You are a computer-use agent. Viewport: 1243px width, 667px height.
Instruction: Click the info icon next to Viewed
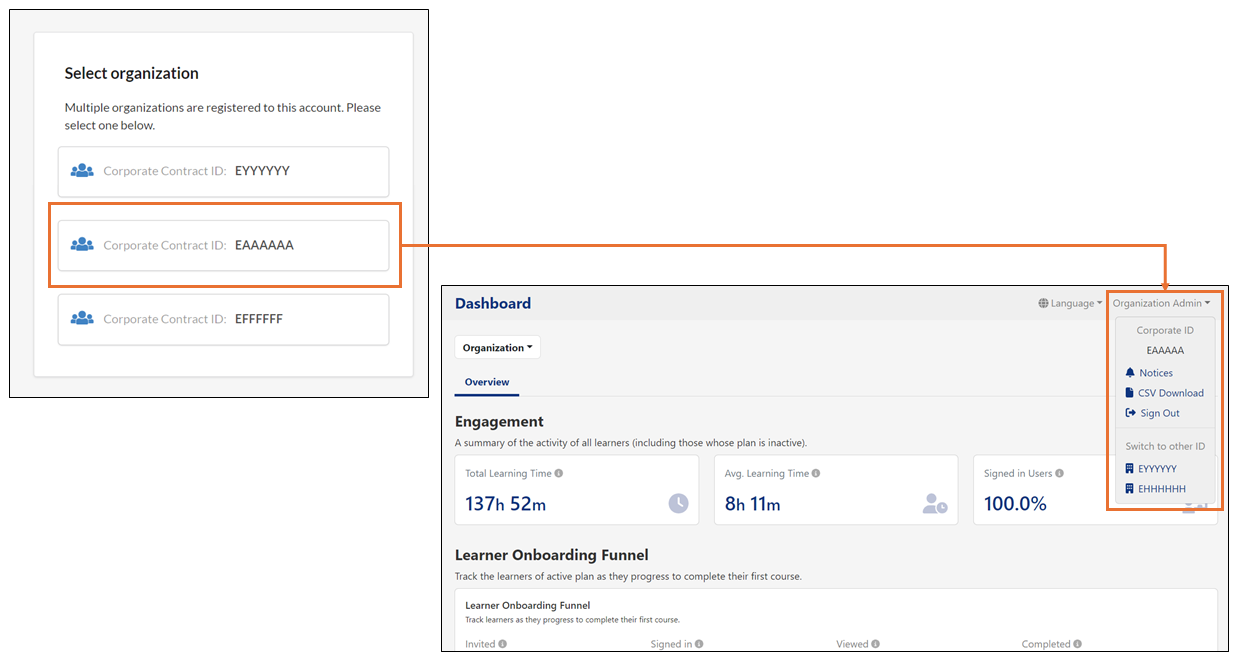coord(875,644)
